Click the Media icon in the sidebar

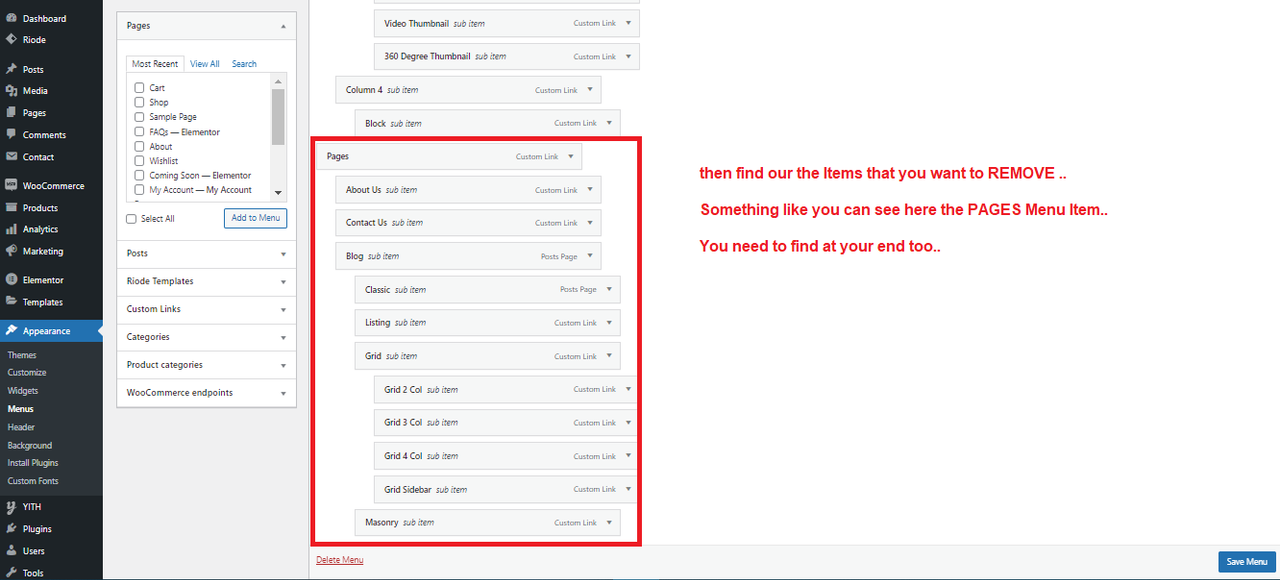(11, 91)
